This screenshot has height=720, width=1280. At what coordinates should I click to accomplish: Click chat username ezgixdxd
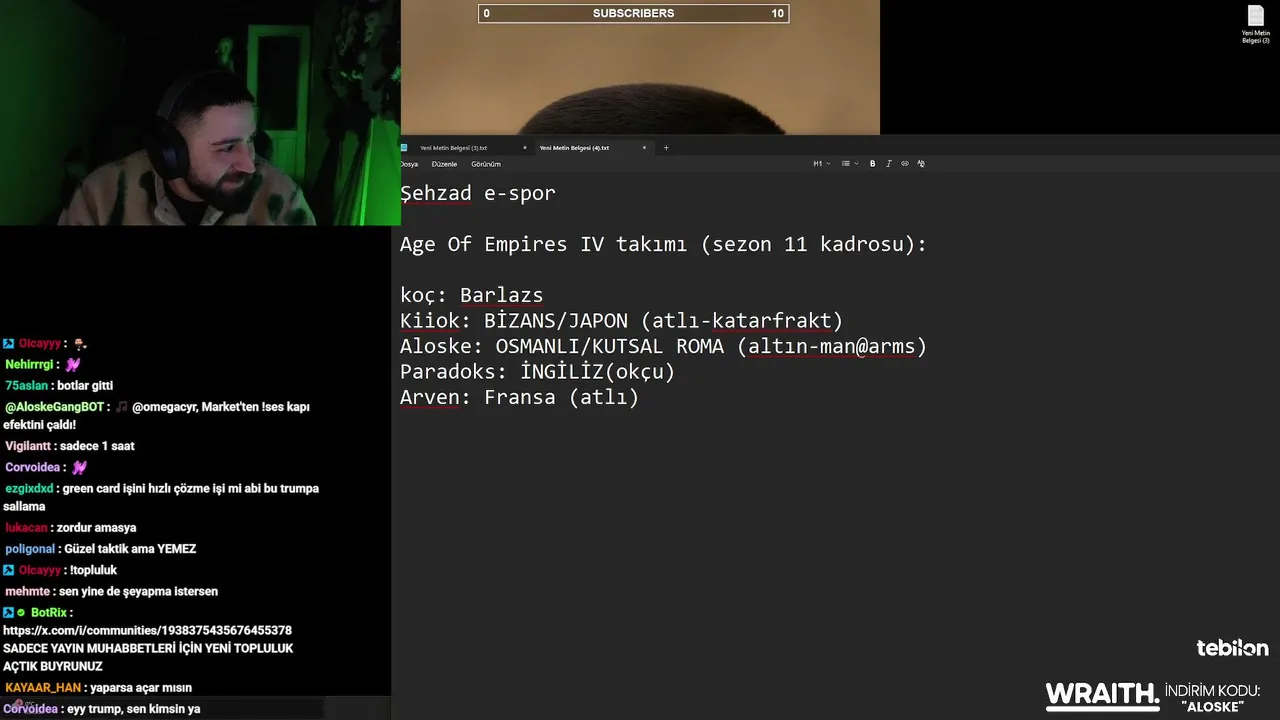click(30, 489)
